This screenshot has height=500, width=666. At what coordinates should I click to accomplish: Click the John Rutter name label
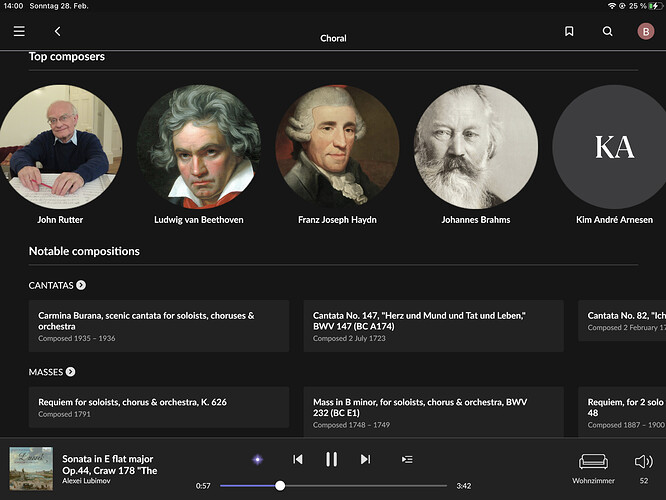pos(60,220)
